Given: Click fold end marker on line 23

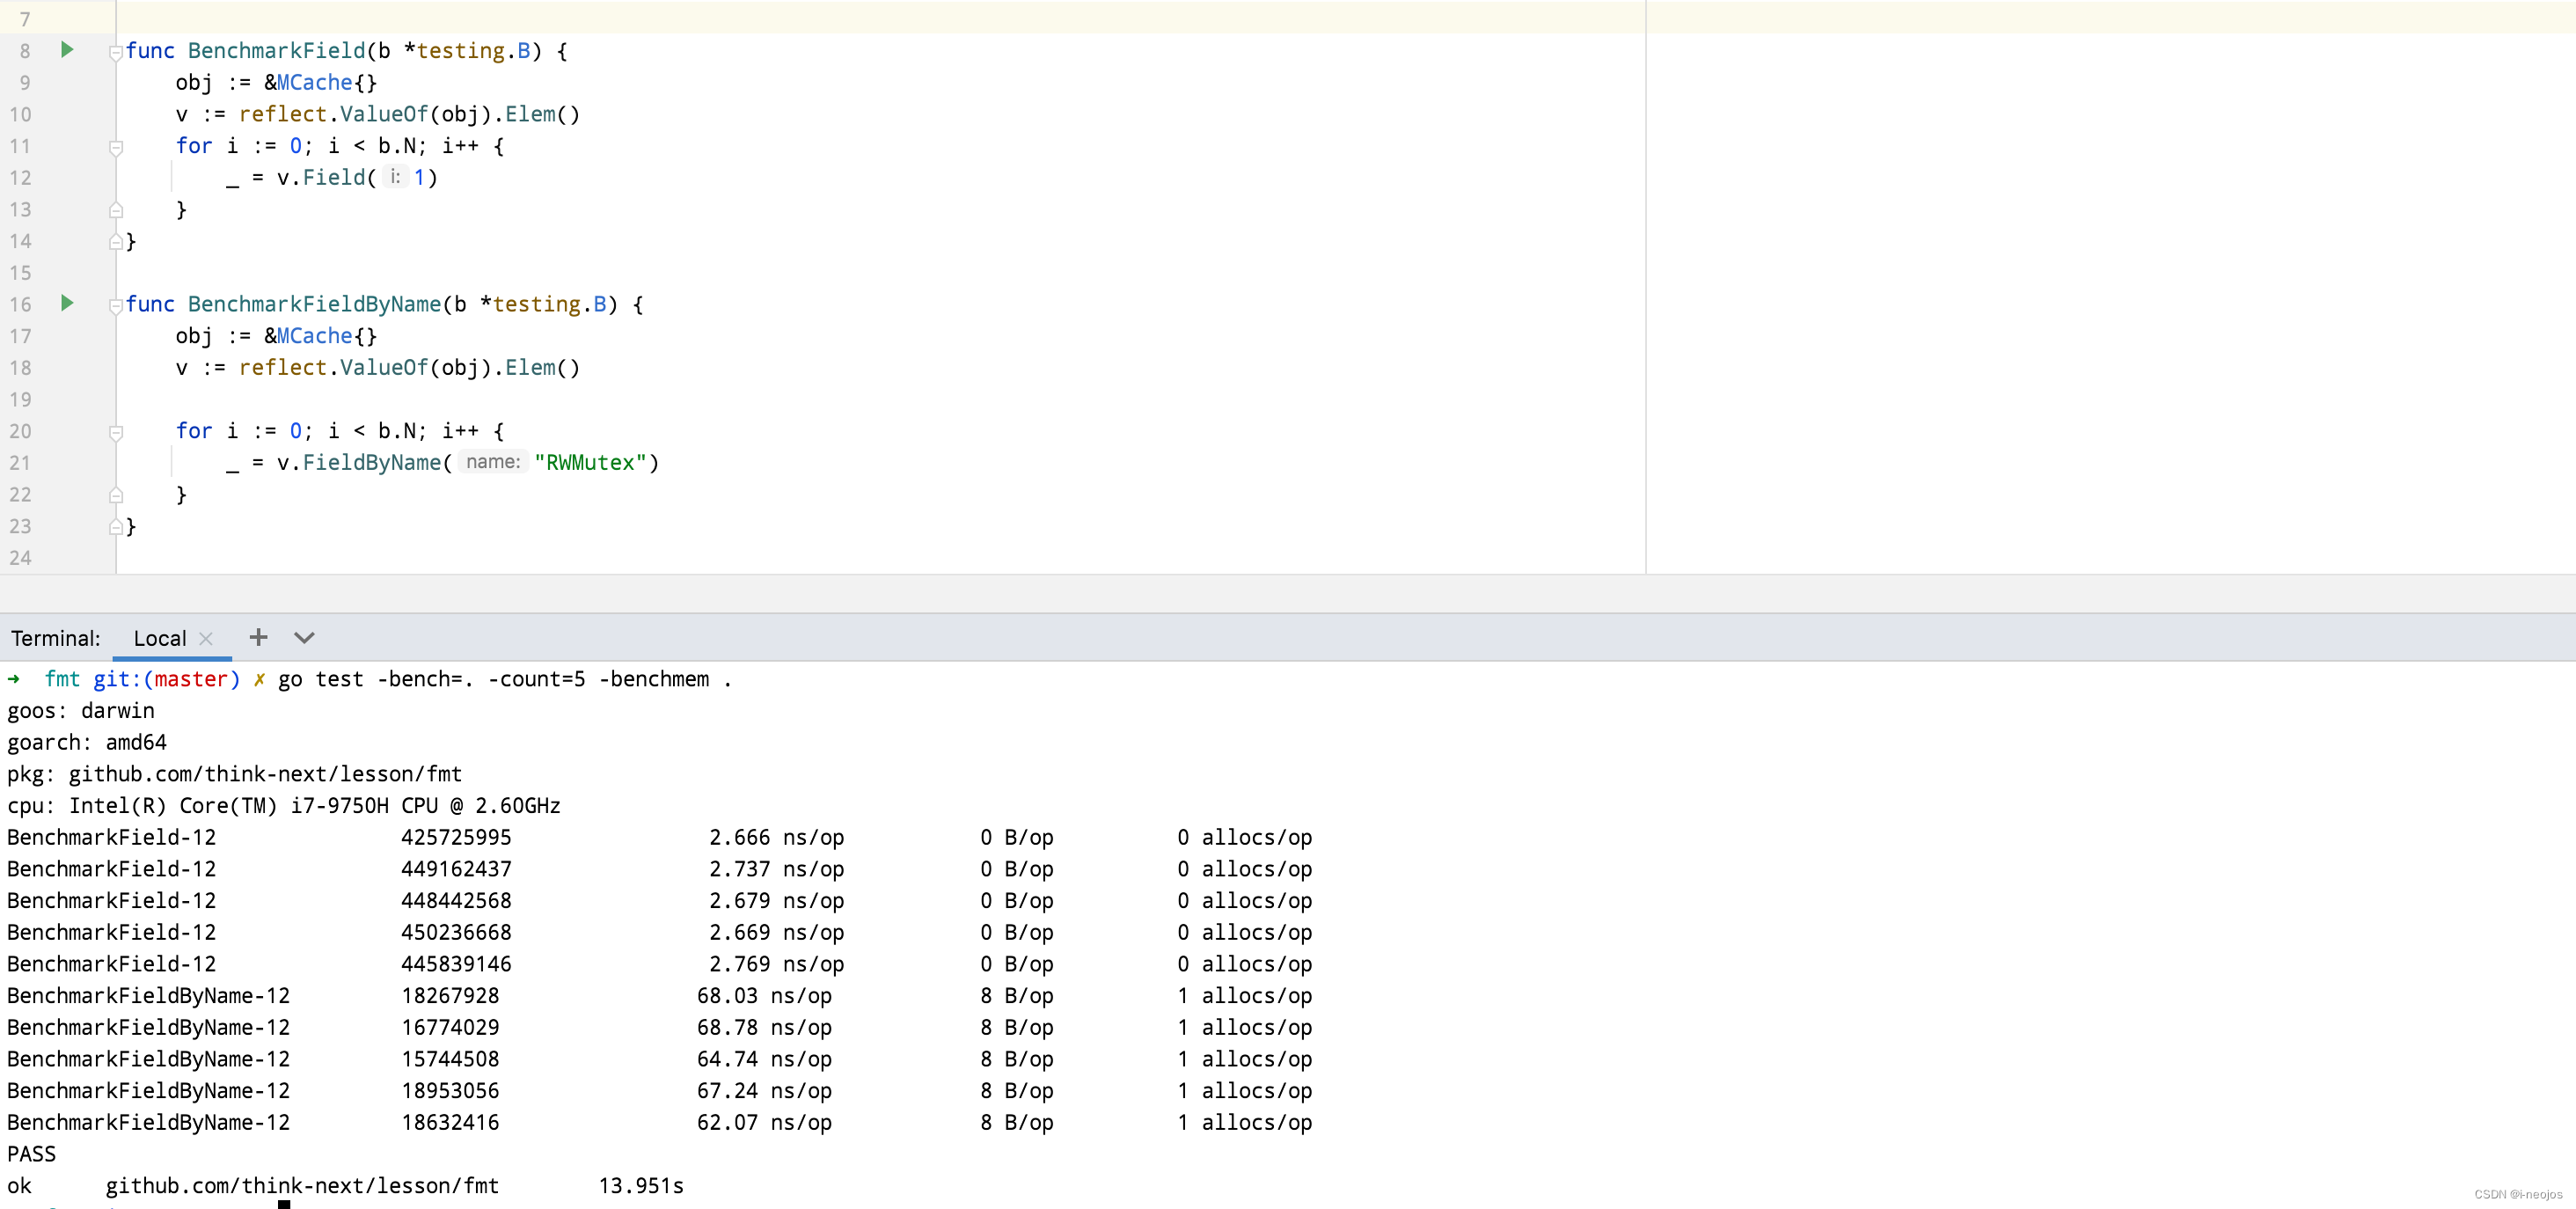Looking at the screenshot, I should click(116, 527).
